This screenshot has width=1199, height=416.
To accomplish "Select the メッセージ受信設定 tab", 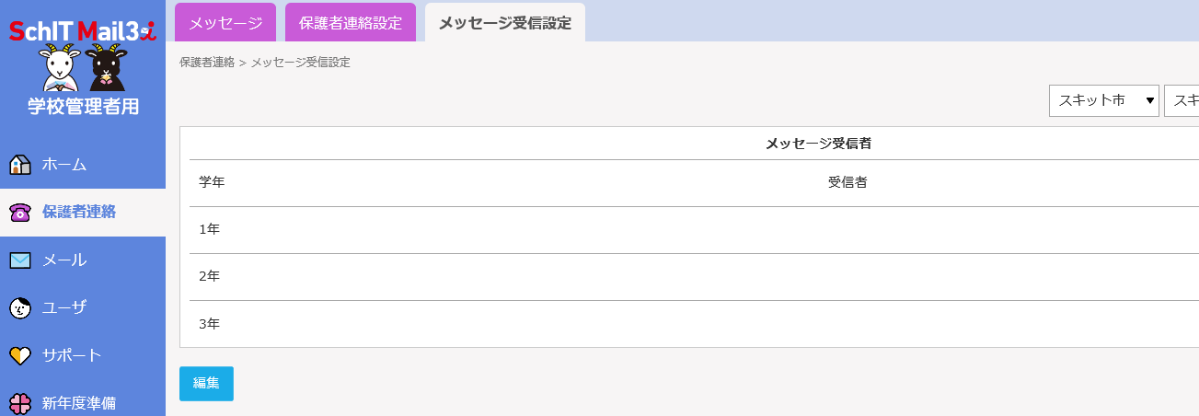I will [x=505, y=22].
